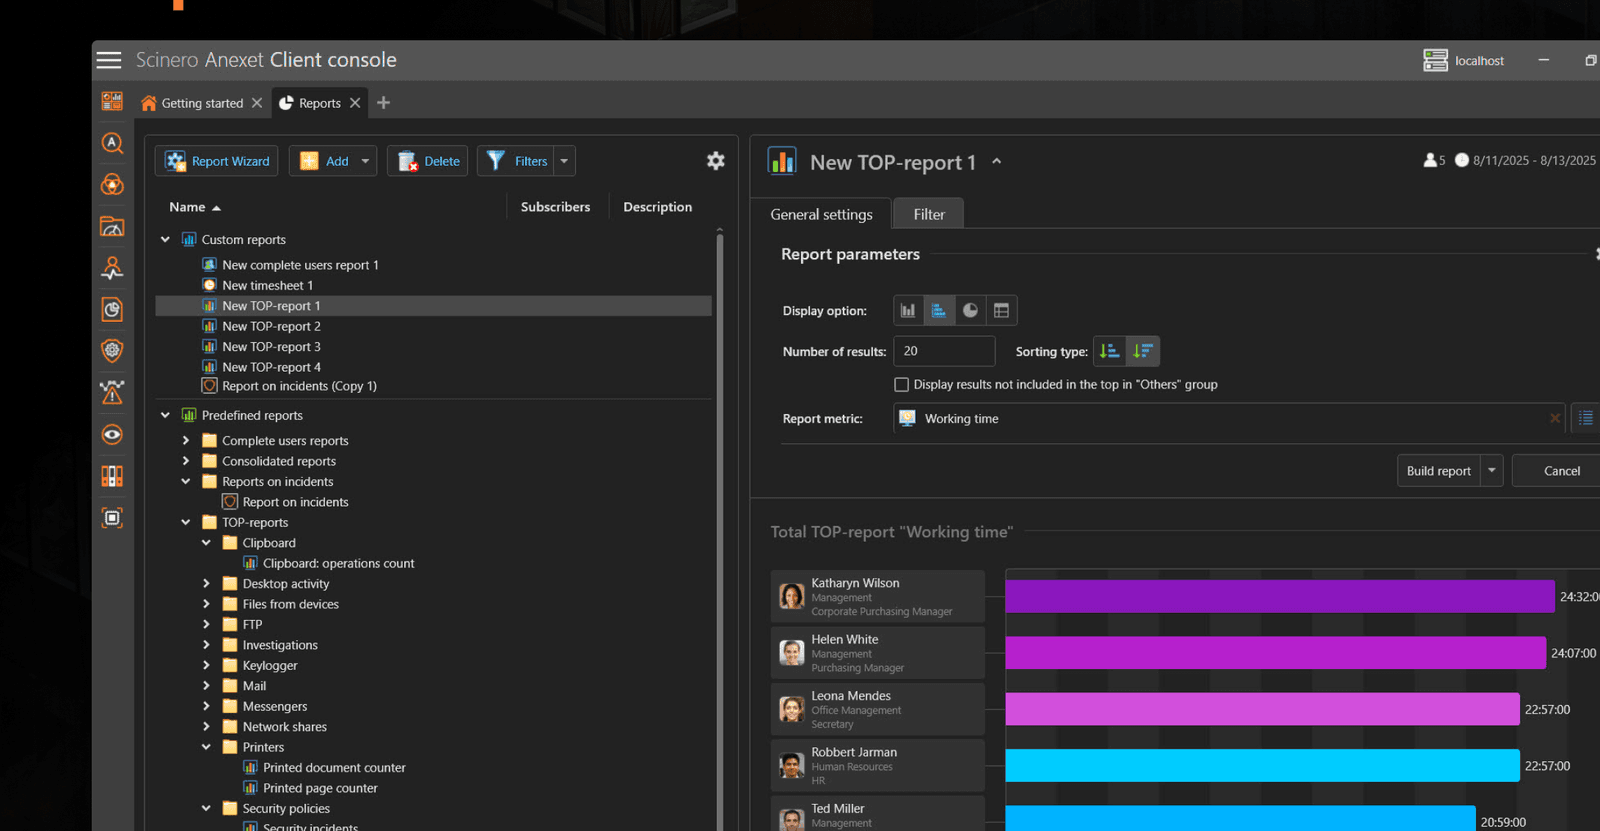This screenshot has height=831, width=1600.
Task: Click the users count icon showing 5
Action: [1430, 160]
